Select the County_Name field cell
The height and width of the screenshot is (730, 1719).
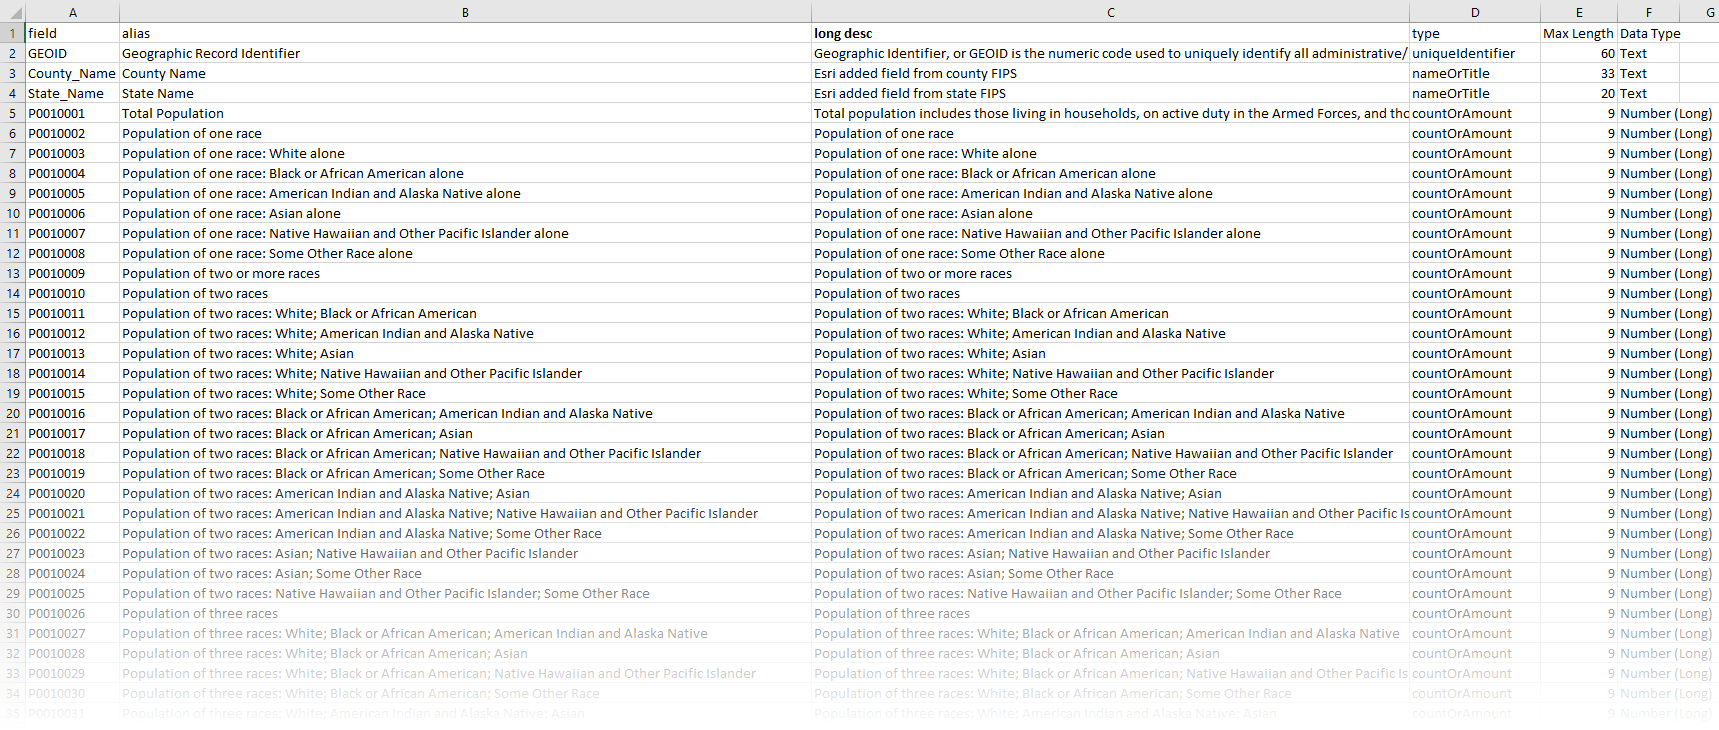point(72,73)
